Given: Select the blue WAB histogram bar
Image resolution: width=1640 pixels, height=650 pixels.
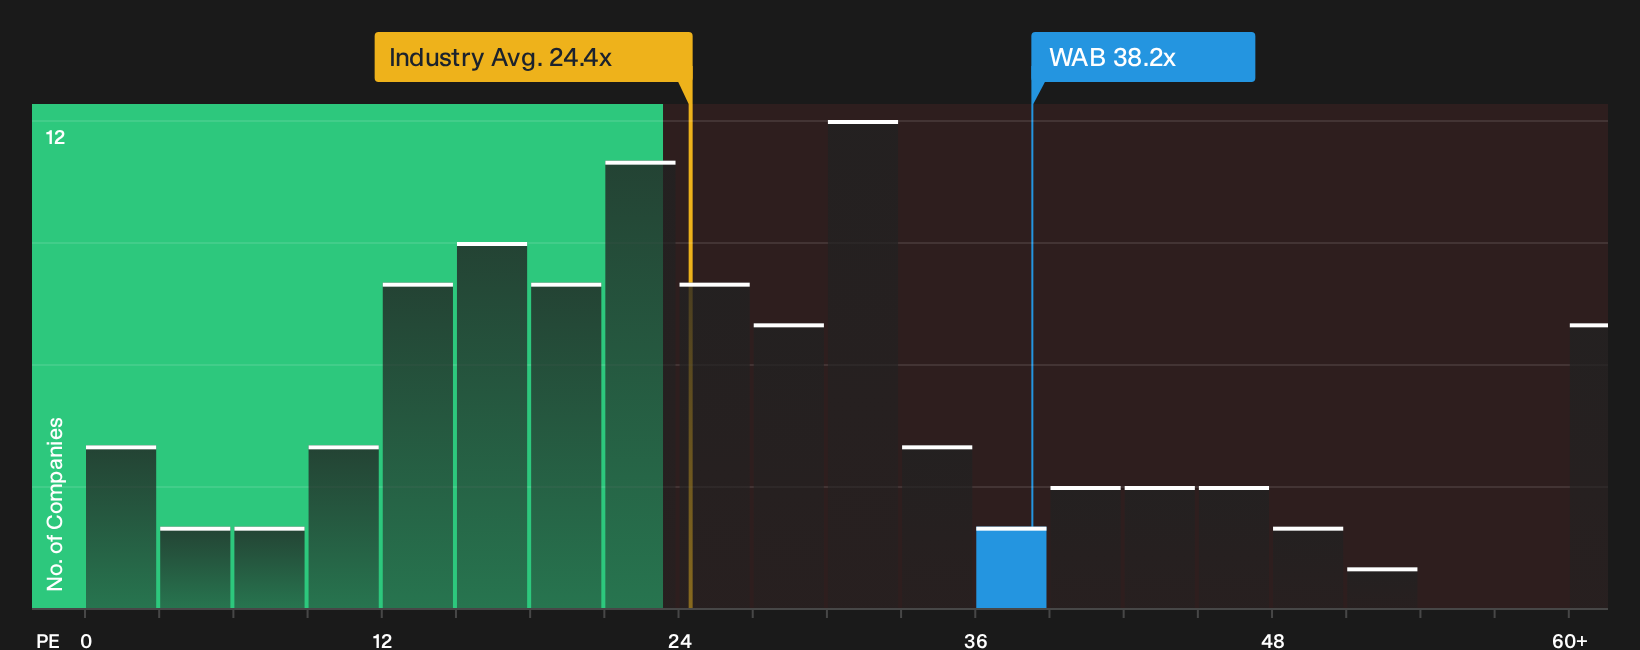Looking at the screenshot, I should 1011,568.
